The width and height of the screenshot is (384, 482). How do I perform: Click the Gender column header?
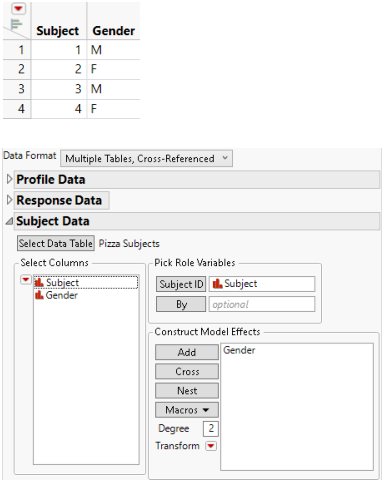coord(113,31)
